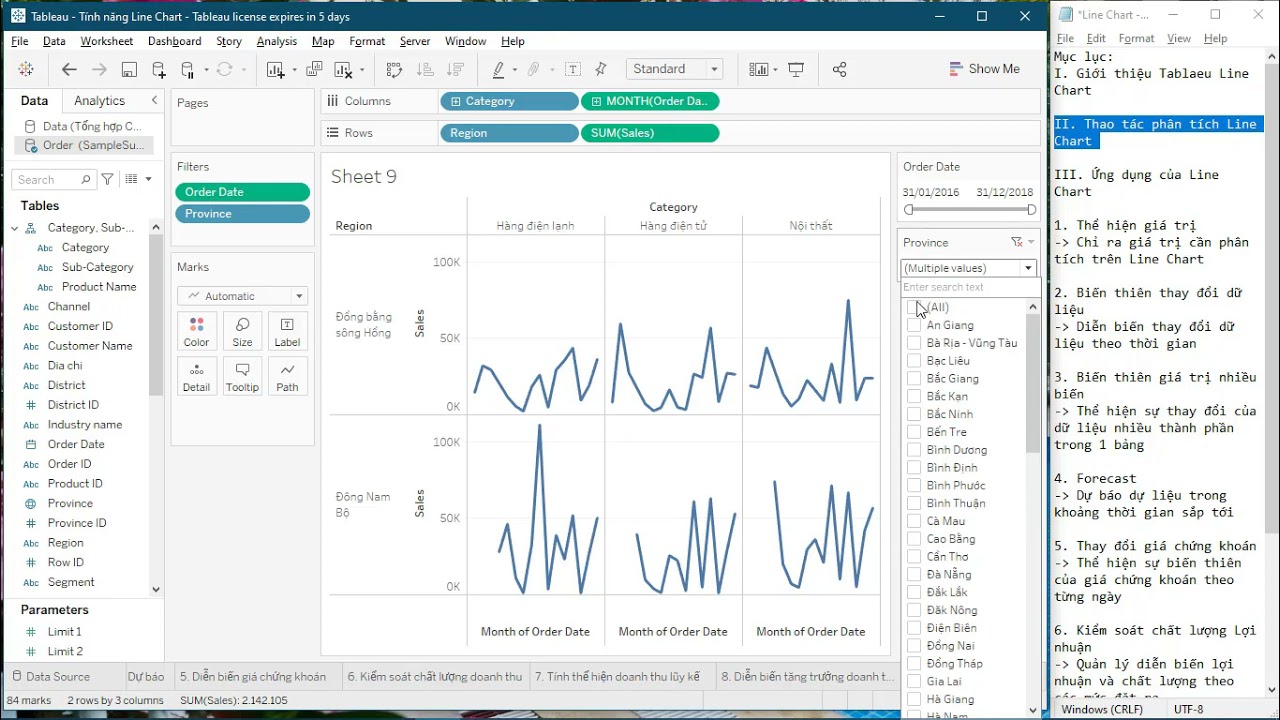This screenshot has width=1280, height=720.
Task: Click the Tableau start page logo icon
Action: point(26,69)
